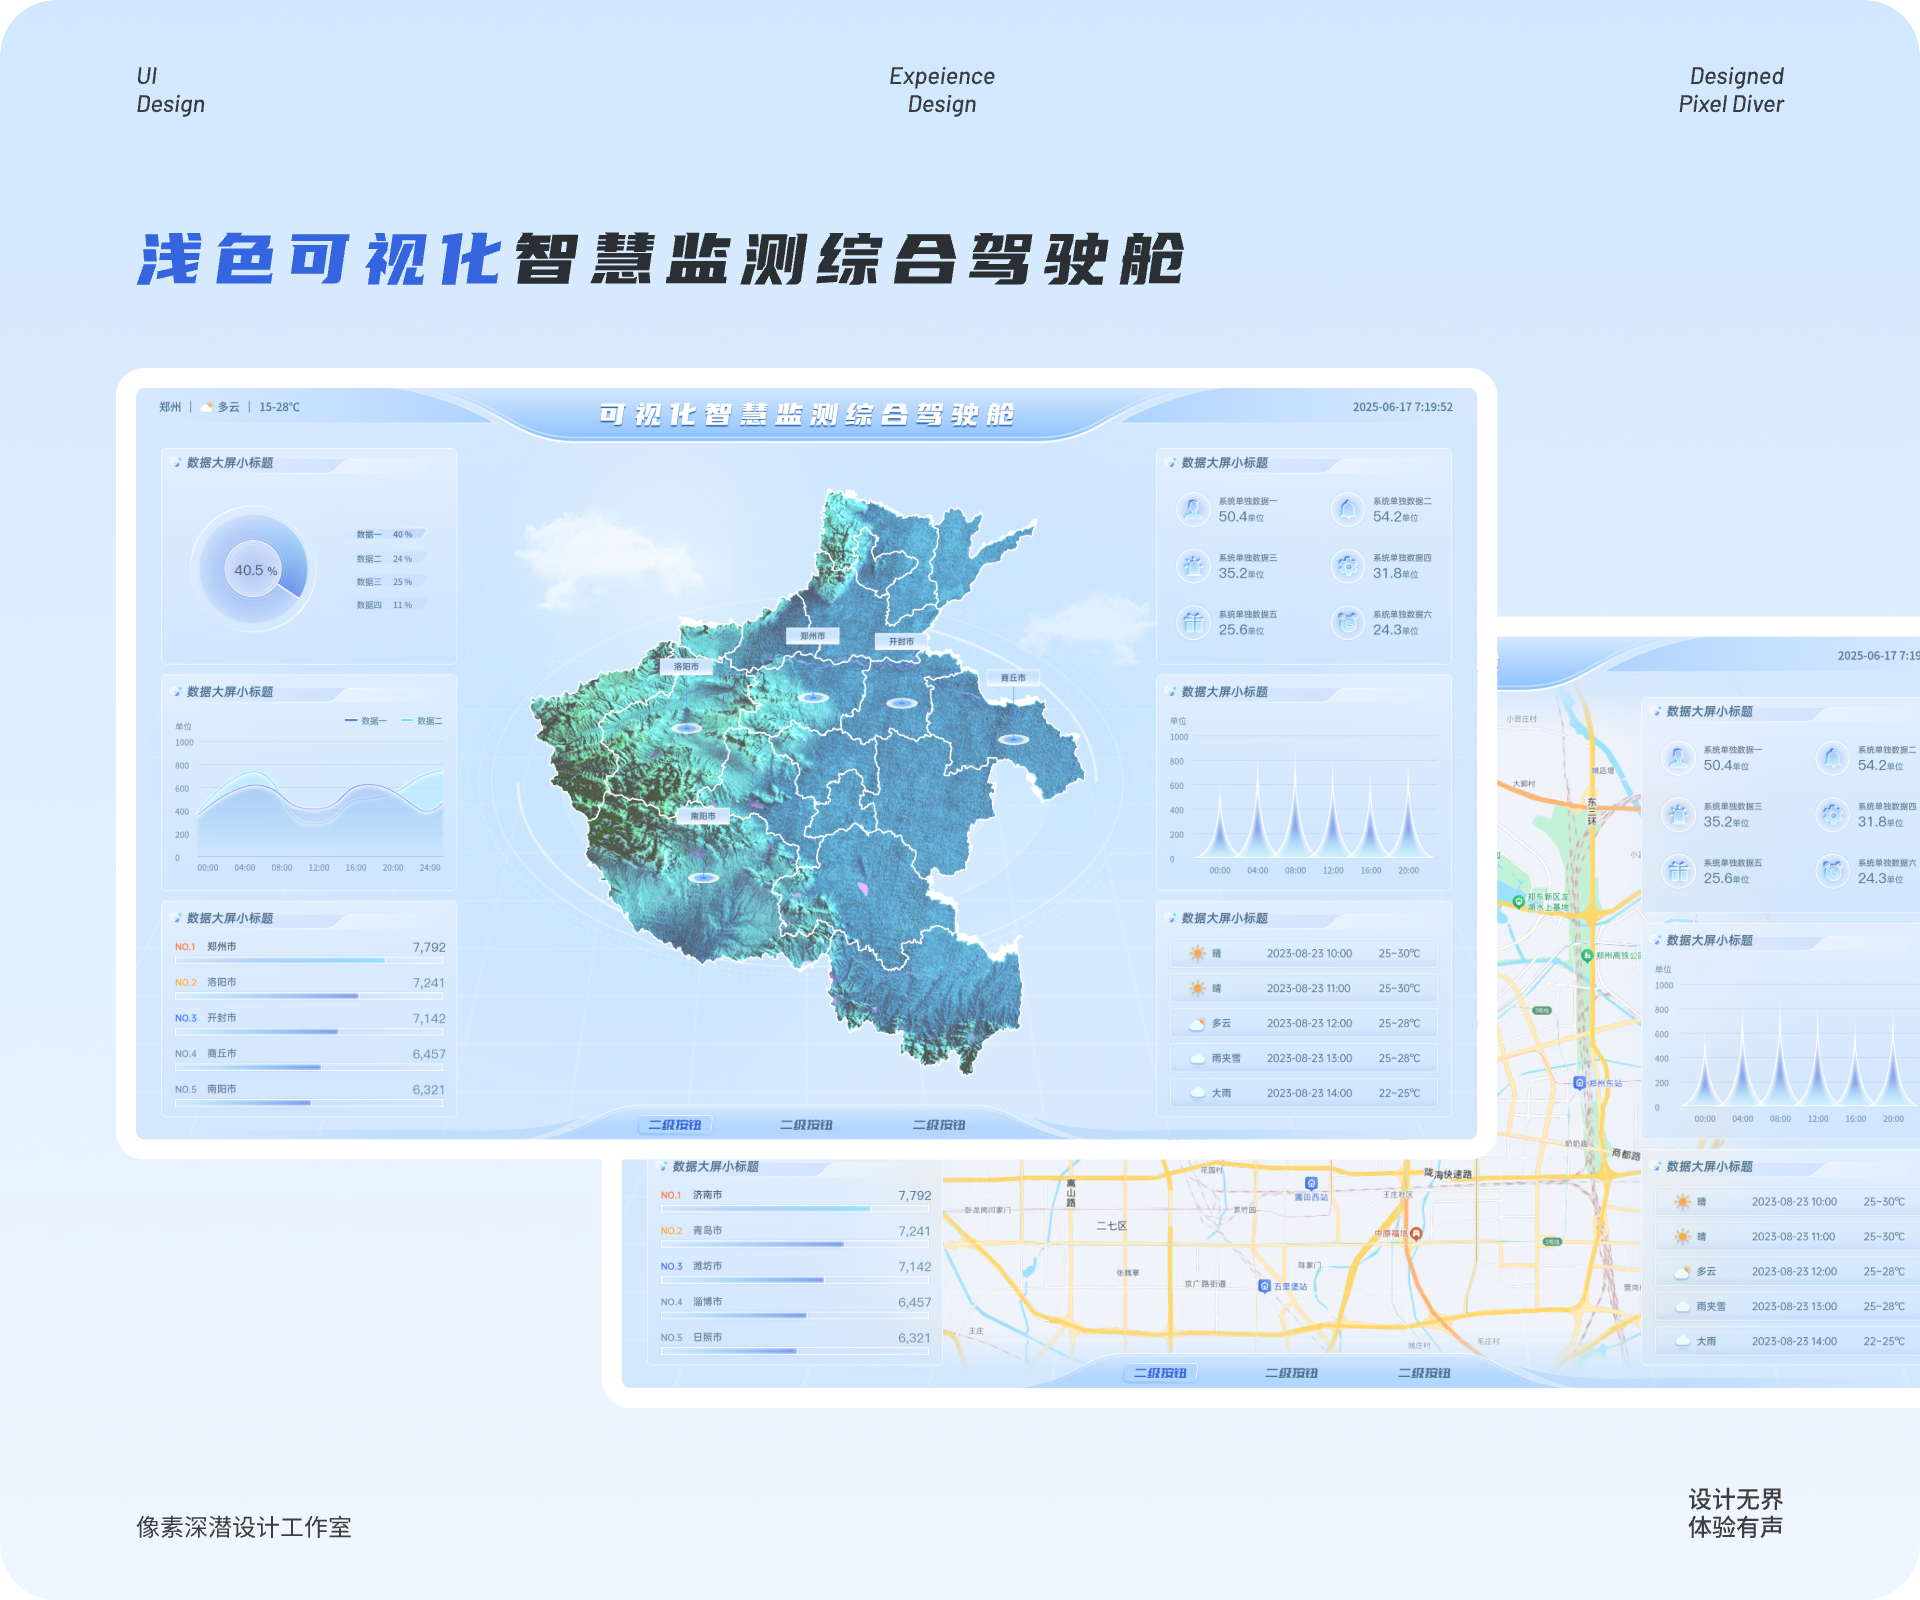The width and height of the screenshot is (1920, 1600).
Task: Click the 郑州市 label on the province map
Action: pyautogui.click(x=813, y=636)
